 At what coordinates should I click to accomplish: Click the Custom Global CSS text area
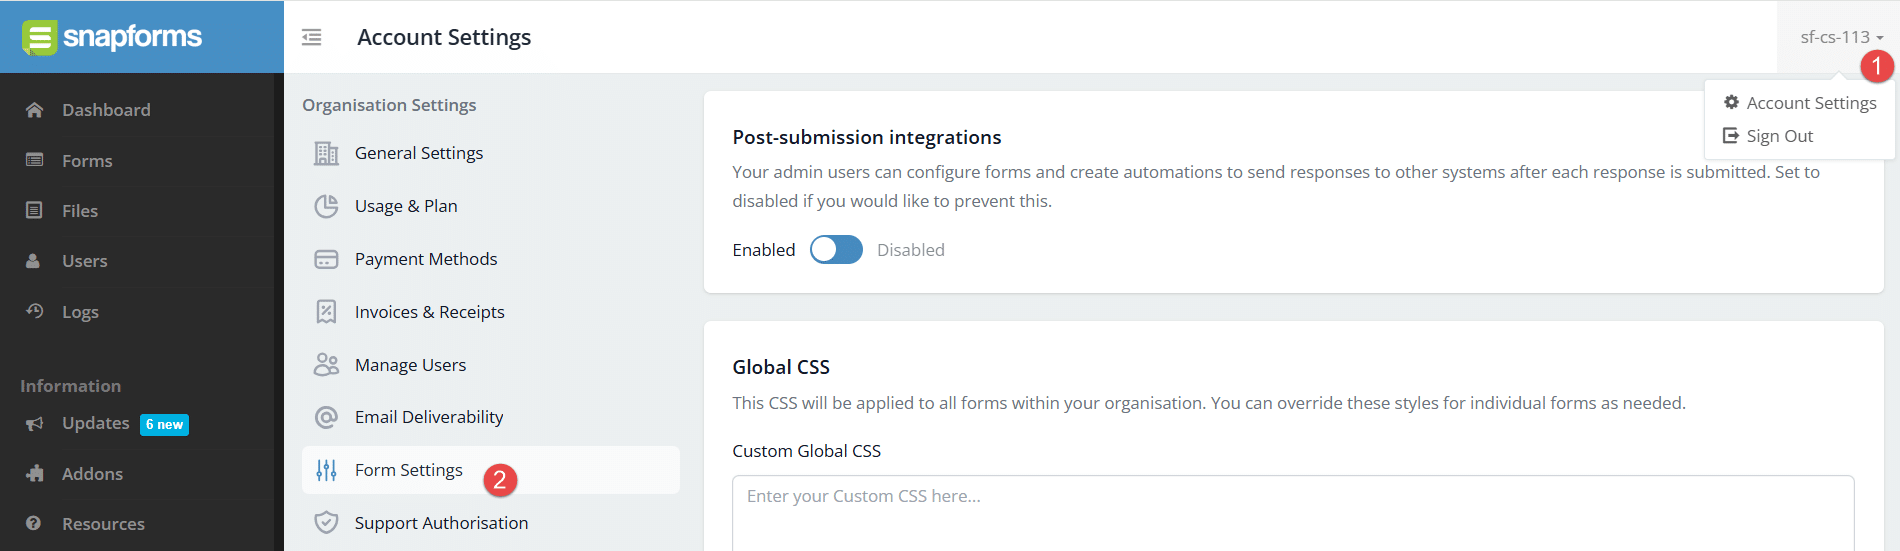point(1293,513)
